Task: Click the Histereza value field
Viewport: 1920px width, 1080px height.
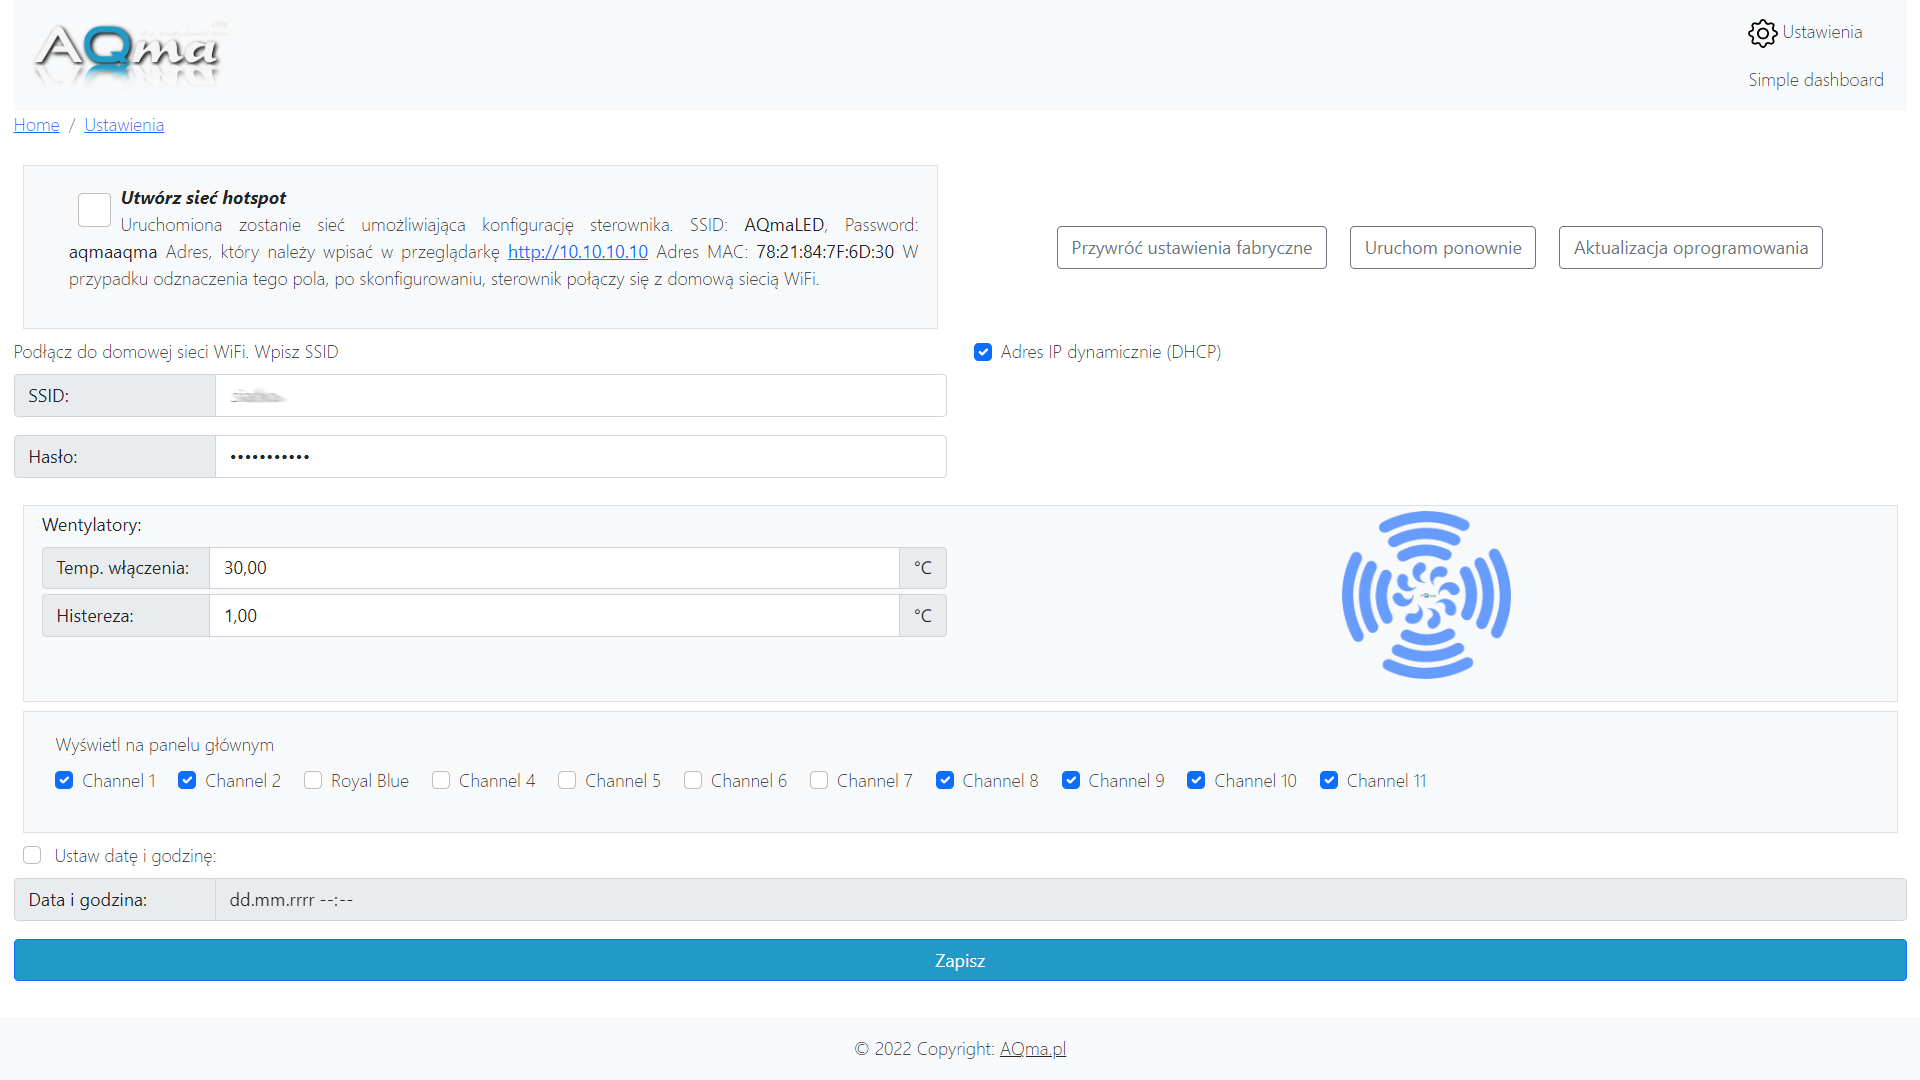Action: 553,616
